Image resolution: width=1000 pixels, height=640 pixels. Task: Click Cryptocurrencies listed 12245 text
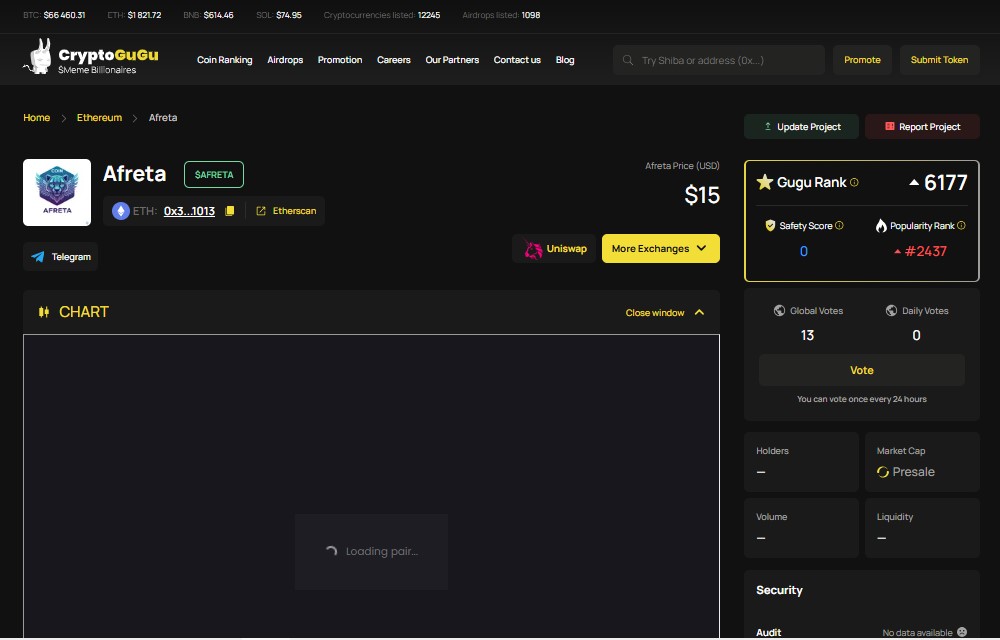point(382,15)
